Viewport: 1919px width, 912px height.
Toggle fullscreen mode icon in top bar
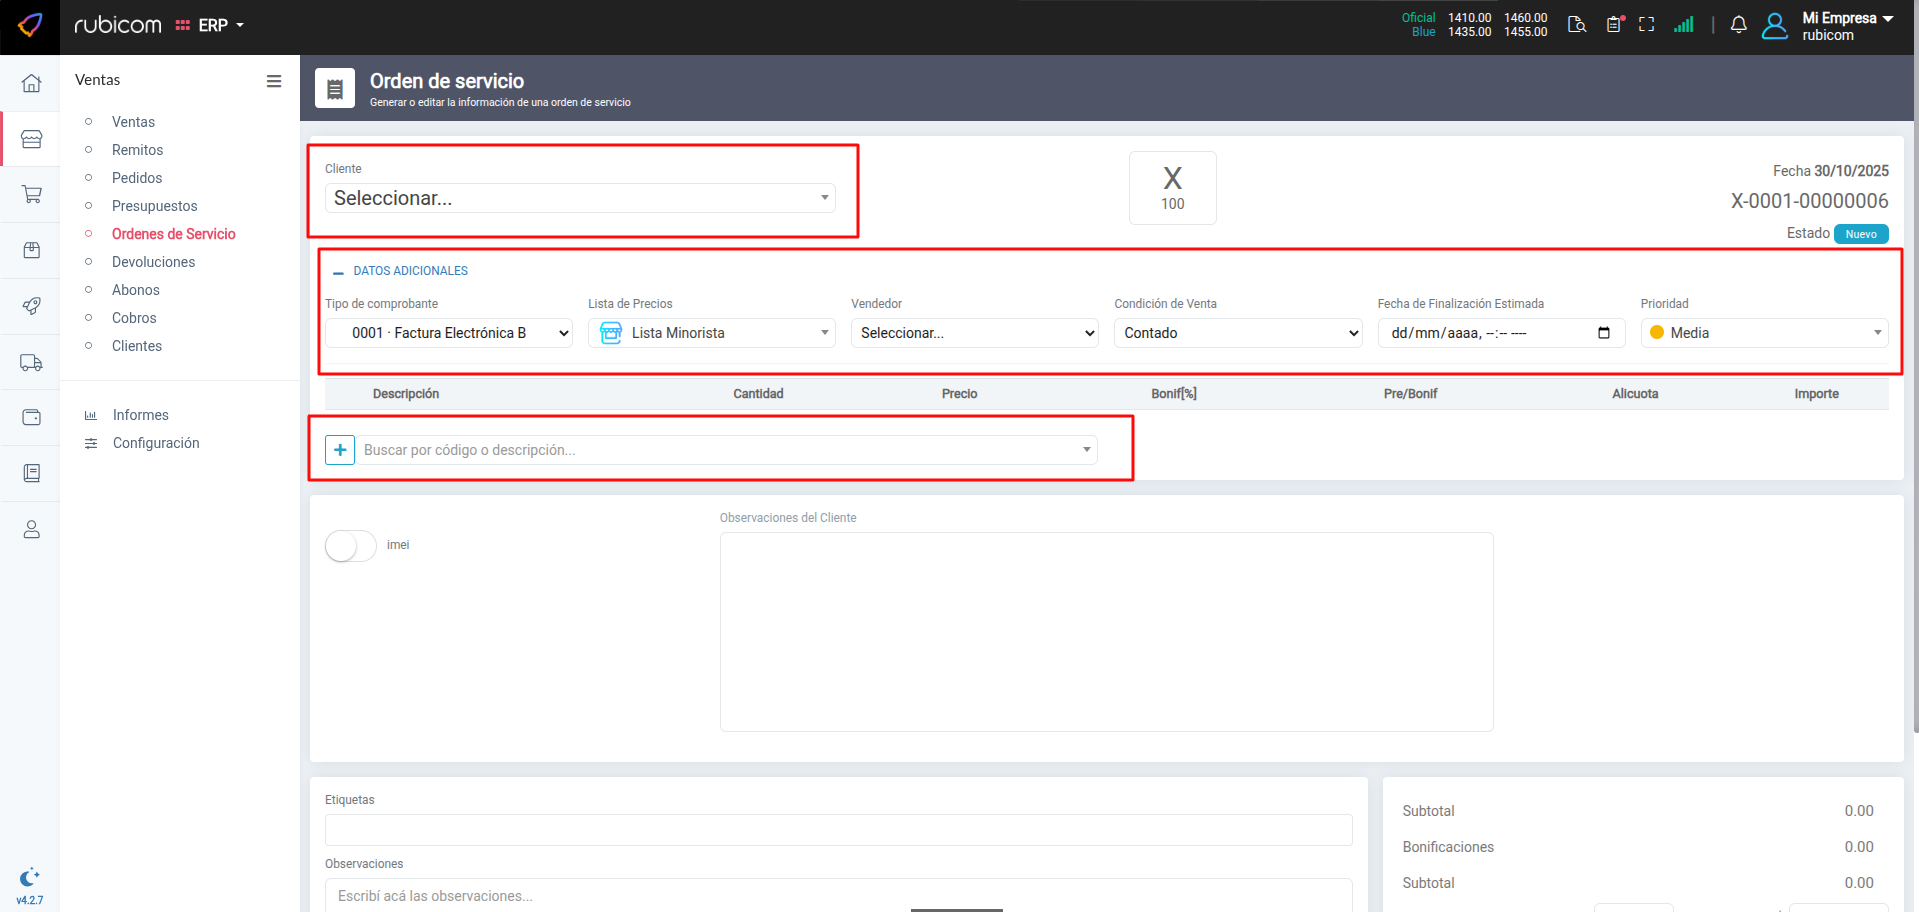tap(1646, 25)
